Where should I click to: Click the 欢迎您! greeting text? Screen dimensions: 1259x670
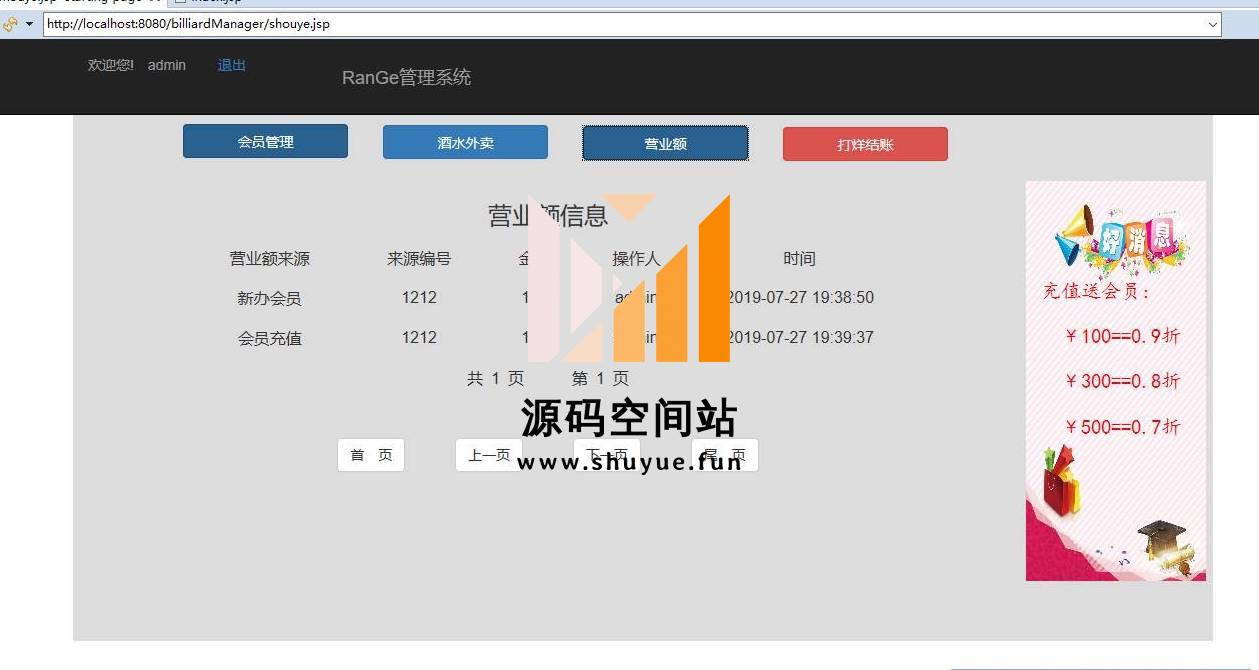(x=111, y=65)
